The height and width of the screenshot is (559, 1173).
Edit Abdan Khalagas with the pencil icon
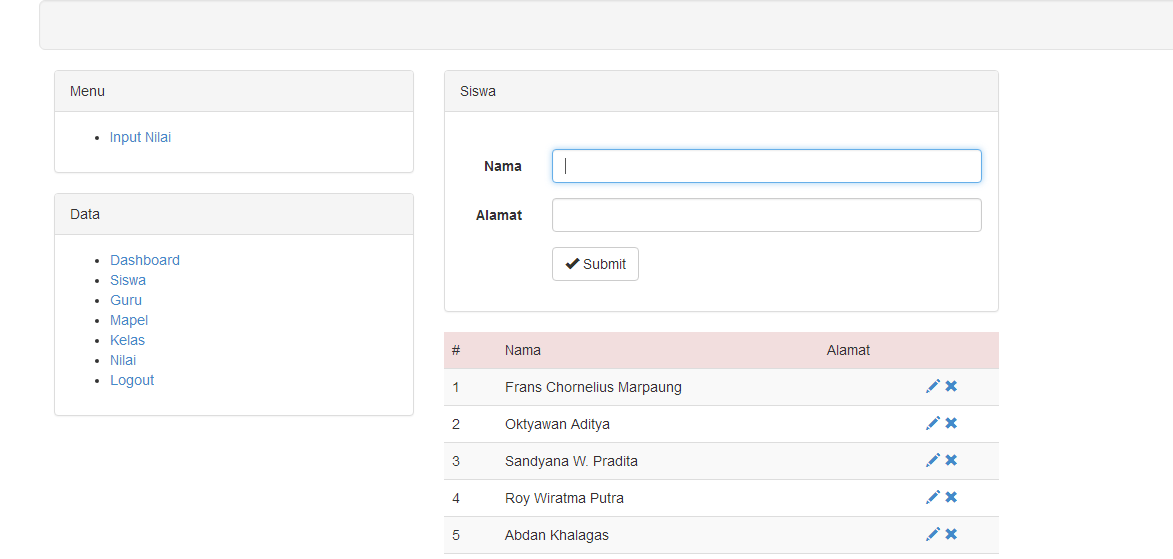click(932, 534)
